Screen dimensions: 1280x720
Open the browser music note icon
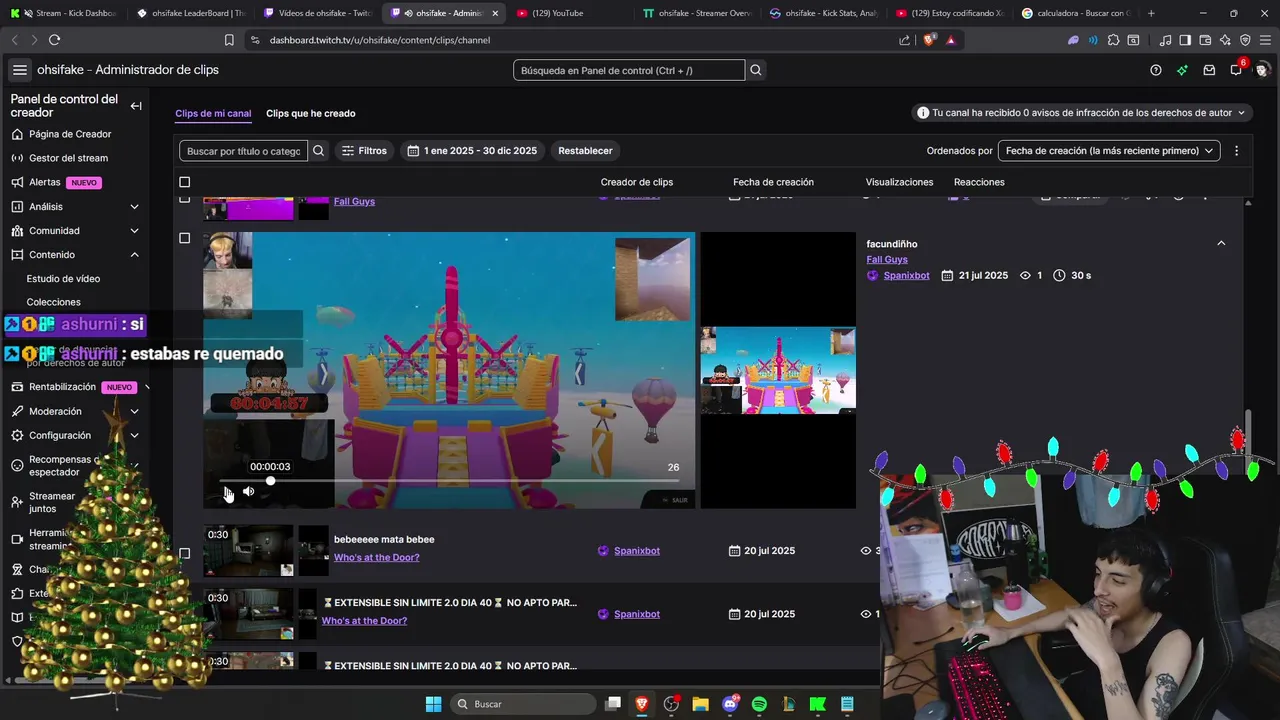(1165, 40)
